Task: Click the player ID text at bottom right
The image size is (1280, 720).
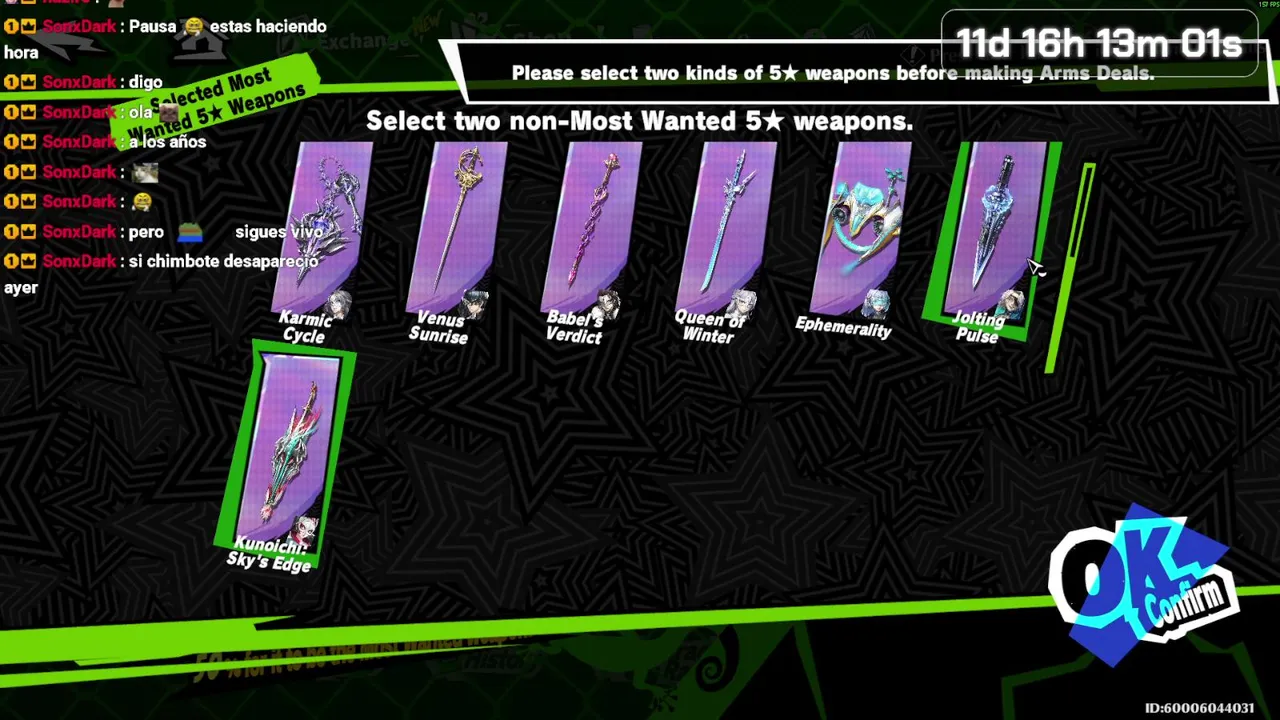Action: pos(1200,708)
